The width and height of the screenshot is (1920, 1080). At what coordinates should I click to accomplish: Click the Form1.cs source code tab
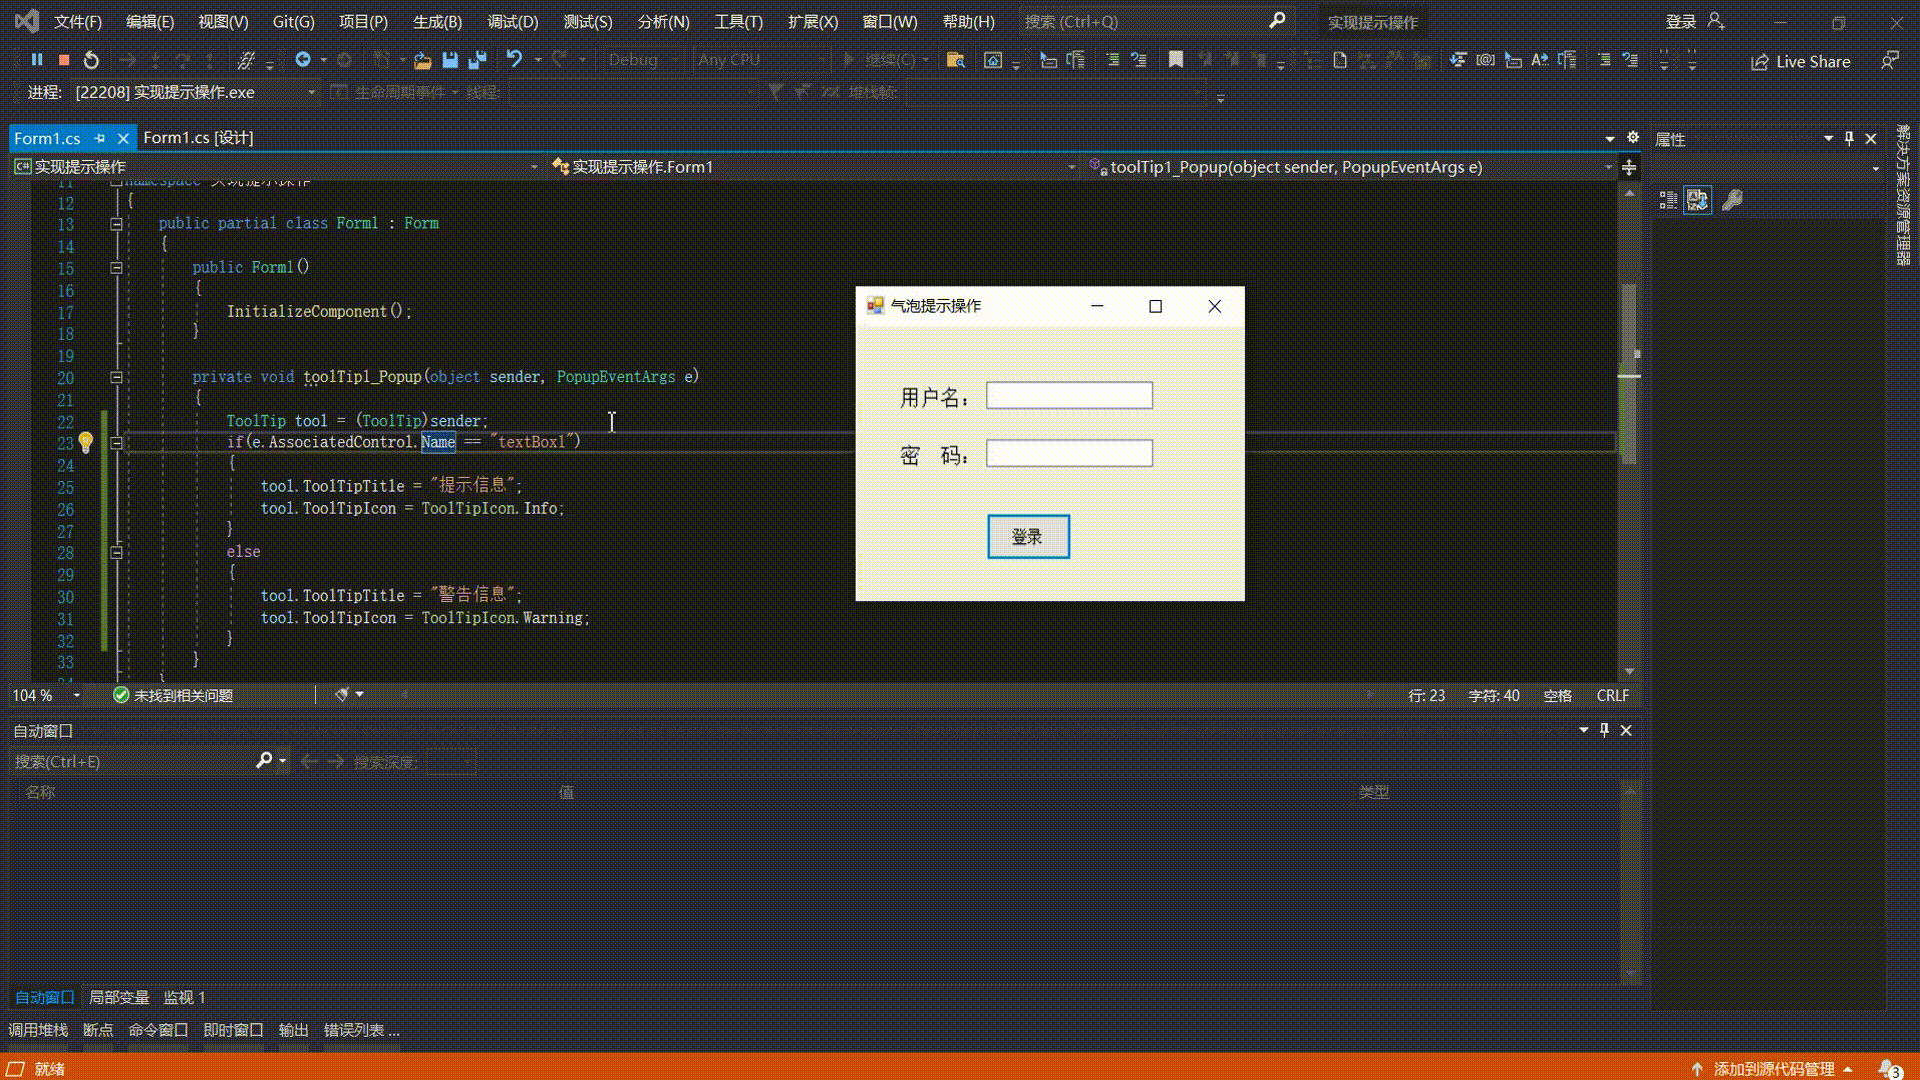click(47, 137)
